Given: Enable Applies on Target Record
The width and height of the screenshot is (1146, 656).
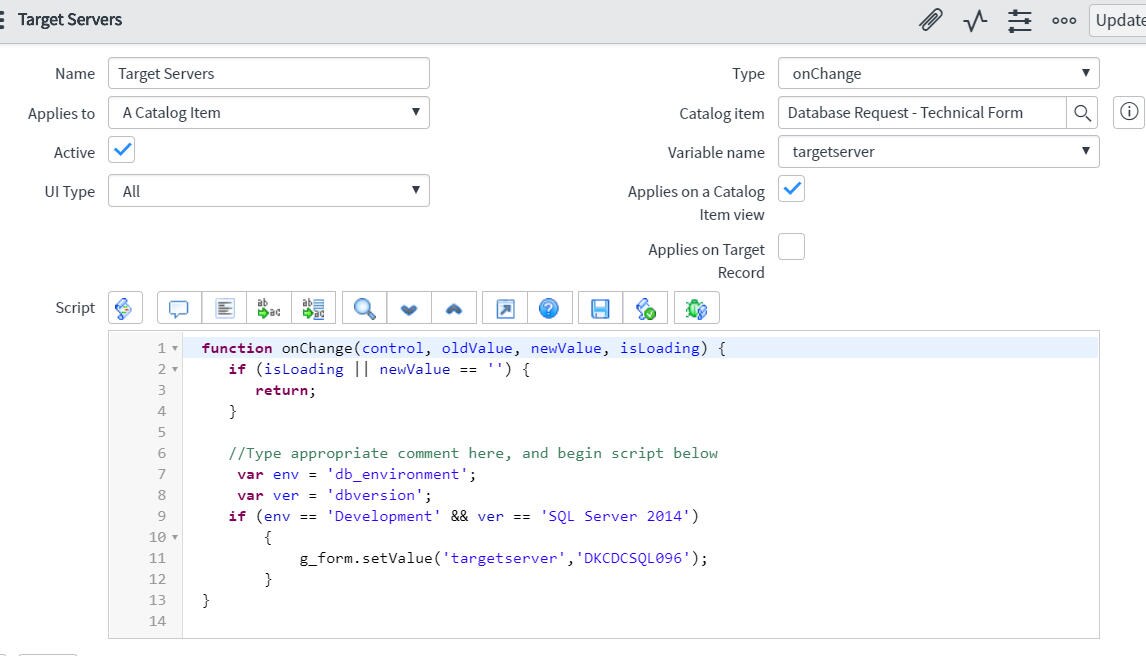Looking at the screenshot, I should point(791,246).
